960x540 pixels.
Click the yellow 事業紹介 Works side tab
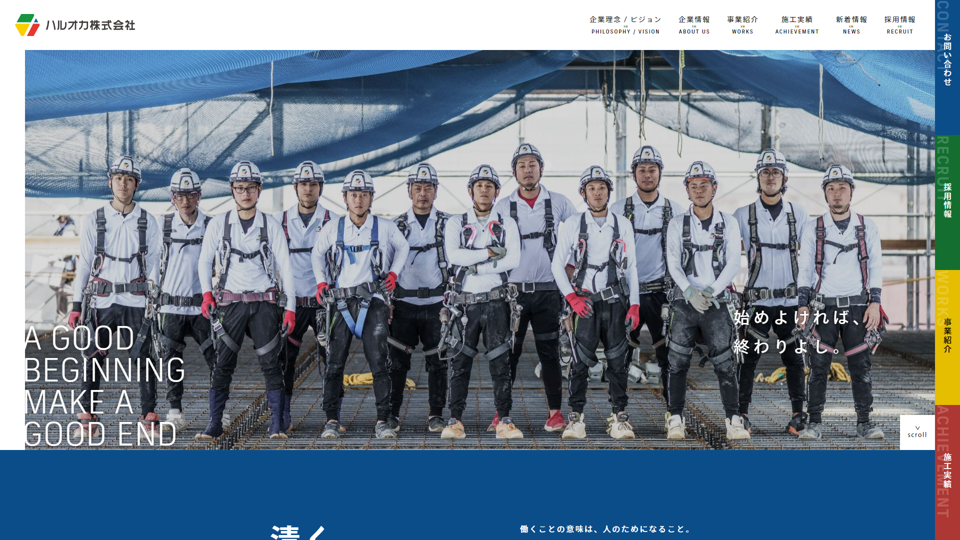(x=947, y=337)
